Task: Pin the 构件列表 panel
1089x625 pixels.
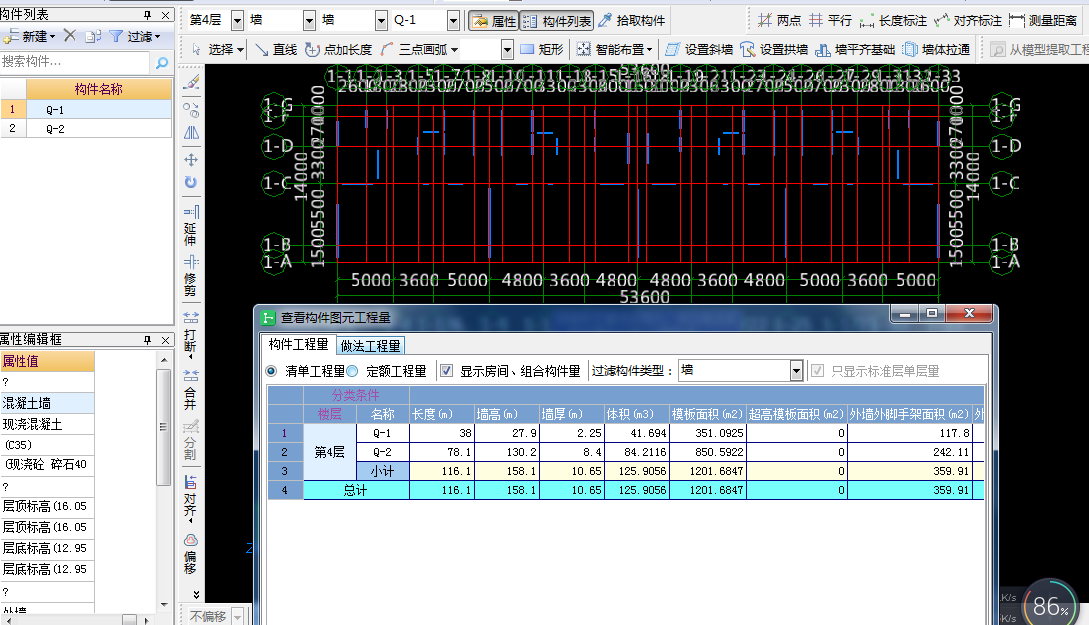Action: point(147,15)
